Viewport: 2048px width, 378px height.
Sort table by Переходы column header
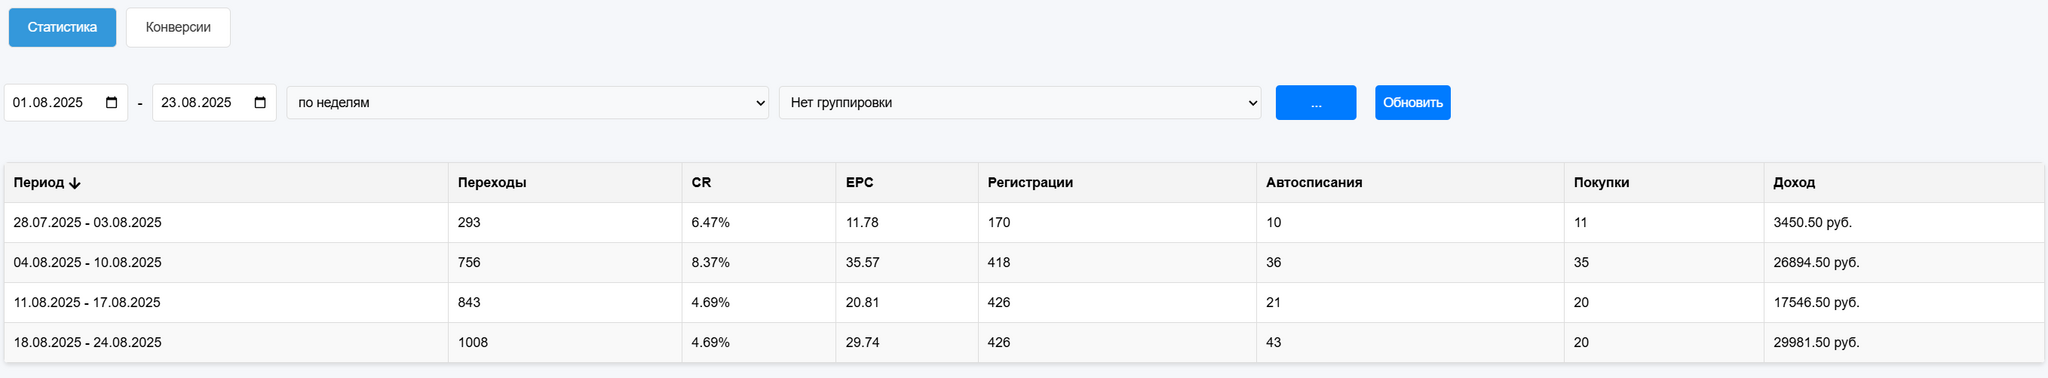pyautogui.click(x=492, y=183)
